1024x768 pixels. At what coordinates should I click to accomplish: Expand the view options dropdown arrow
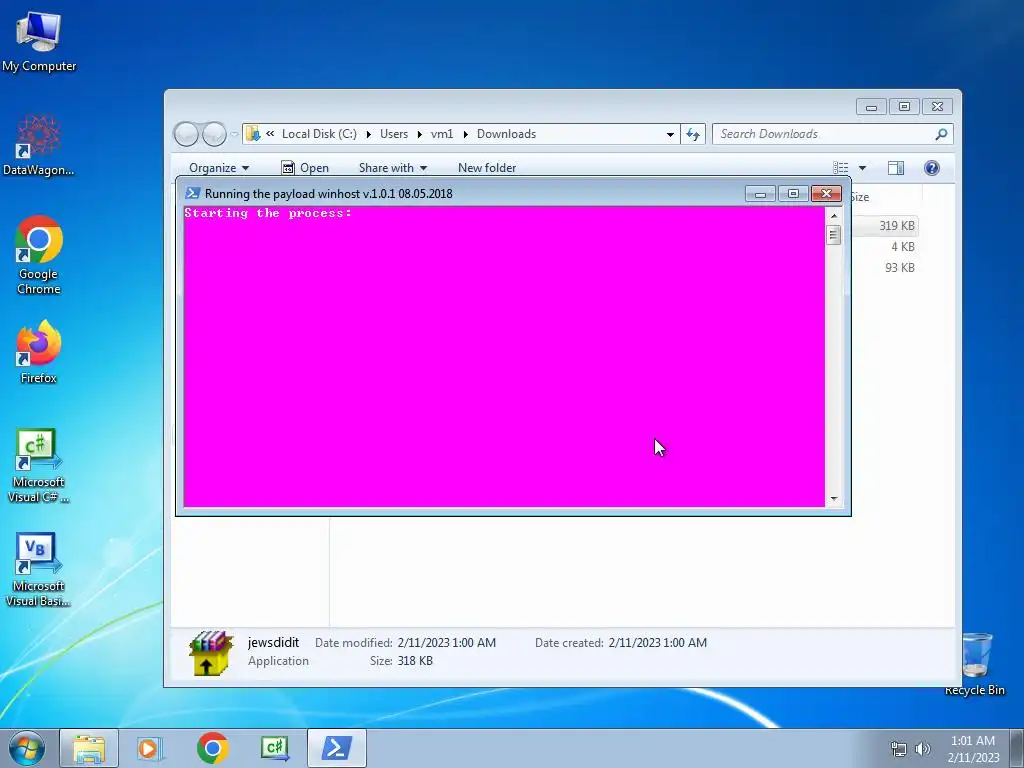click(862, 168)
